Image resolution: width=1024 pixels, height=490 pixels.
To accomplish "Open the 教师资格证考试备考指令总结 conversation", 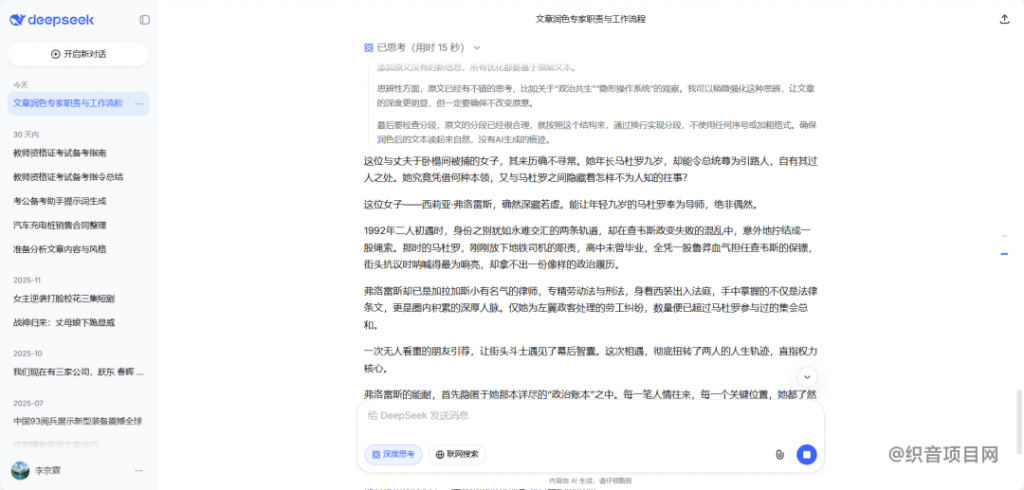I will (x=78, y=177).
